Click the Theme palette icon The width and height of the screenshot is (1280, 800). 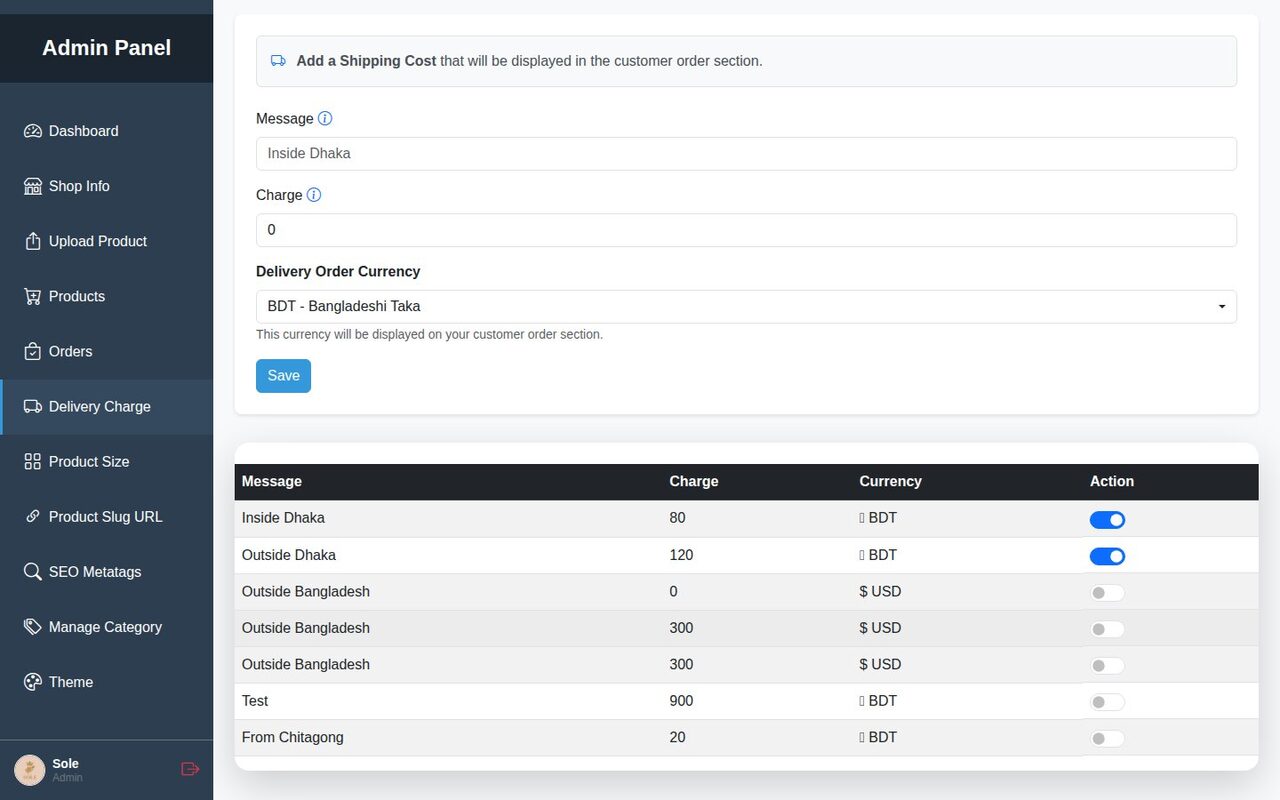pyautogui.click(x=32, y=682)
